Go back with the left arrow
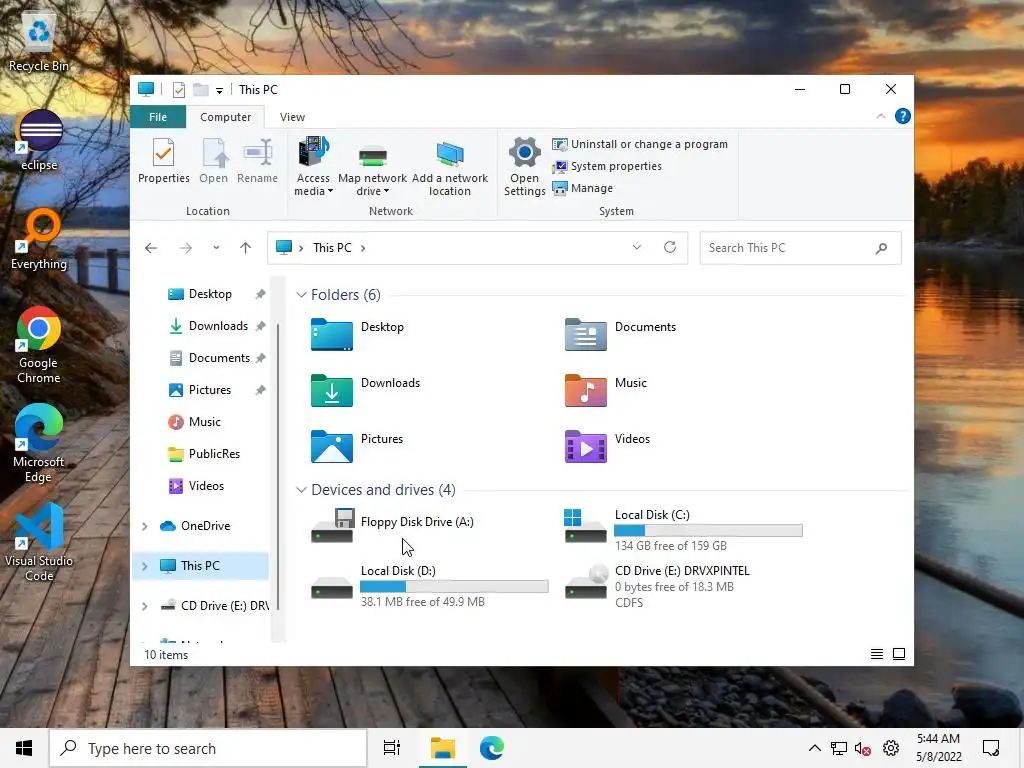The height and width of the screenshot is (768, 1024). pos(151,248)
